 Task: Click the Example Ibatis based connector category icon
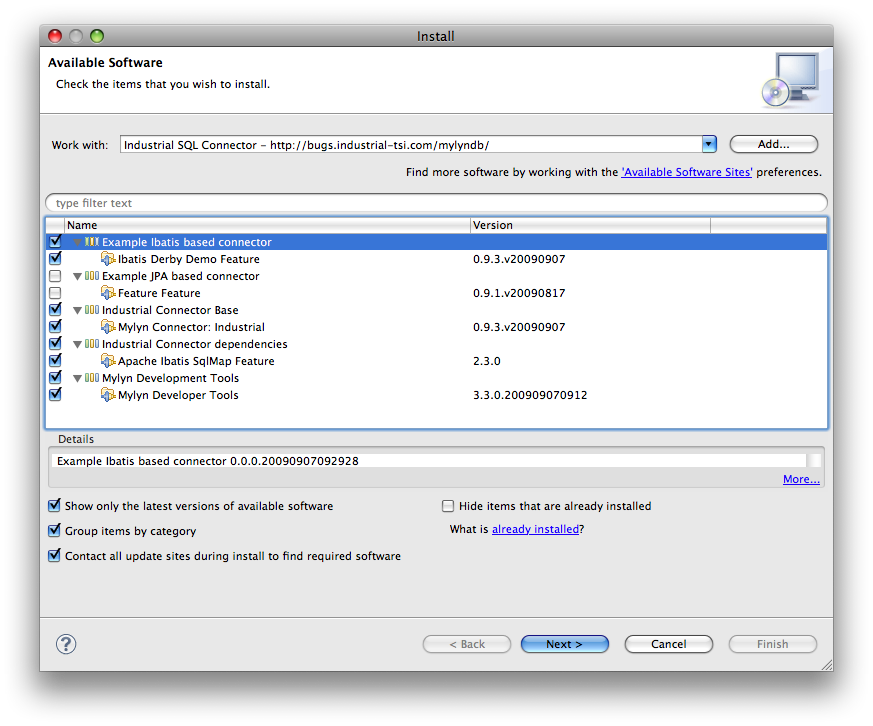coord(92,242)
